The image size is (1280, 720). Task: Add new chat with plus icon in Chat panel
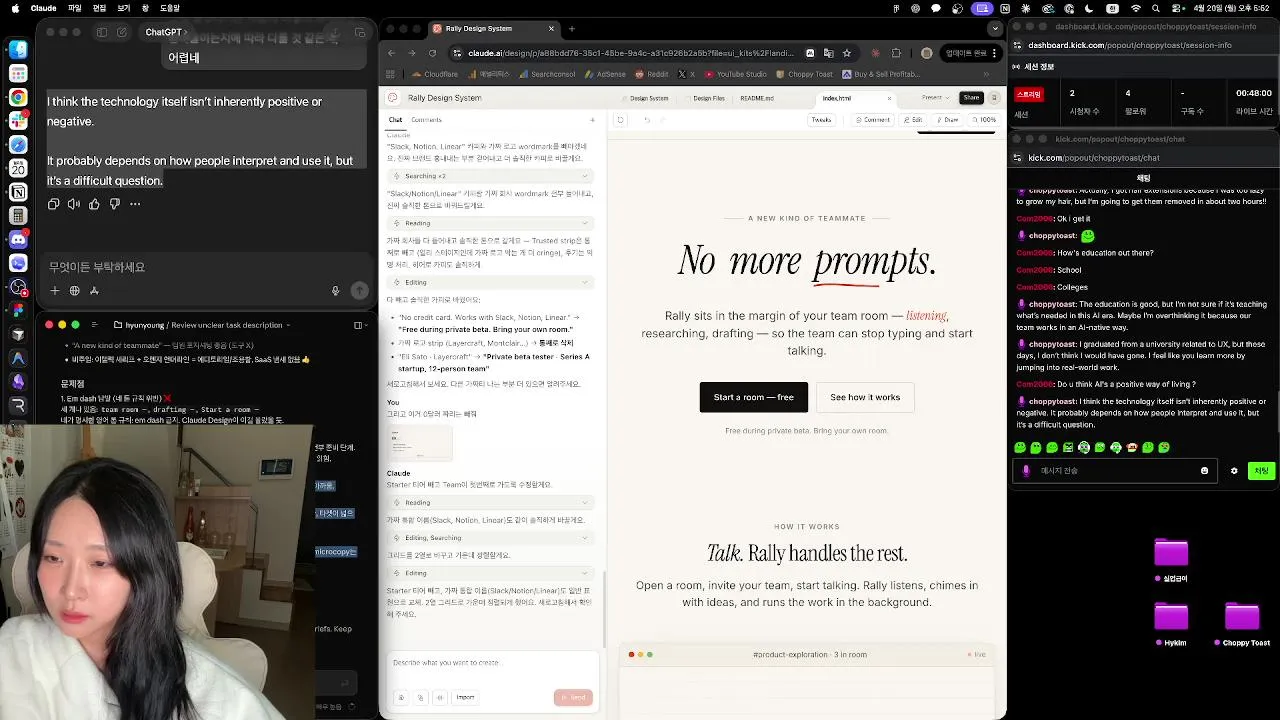tap(592, 120)
